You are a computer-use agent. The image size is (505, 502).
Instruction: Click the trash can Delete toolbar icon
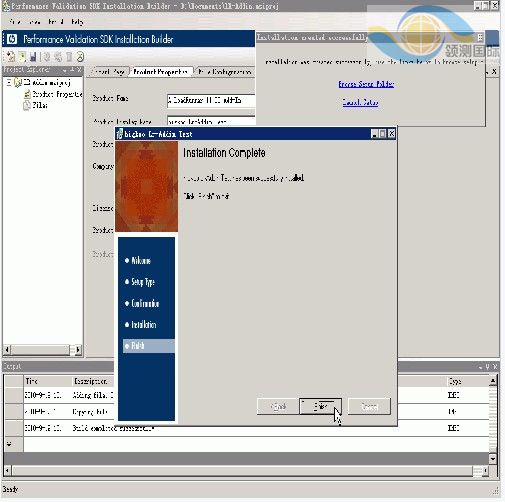tap(69, 57)
